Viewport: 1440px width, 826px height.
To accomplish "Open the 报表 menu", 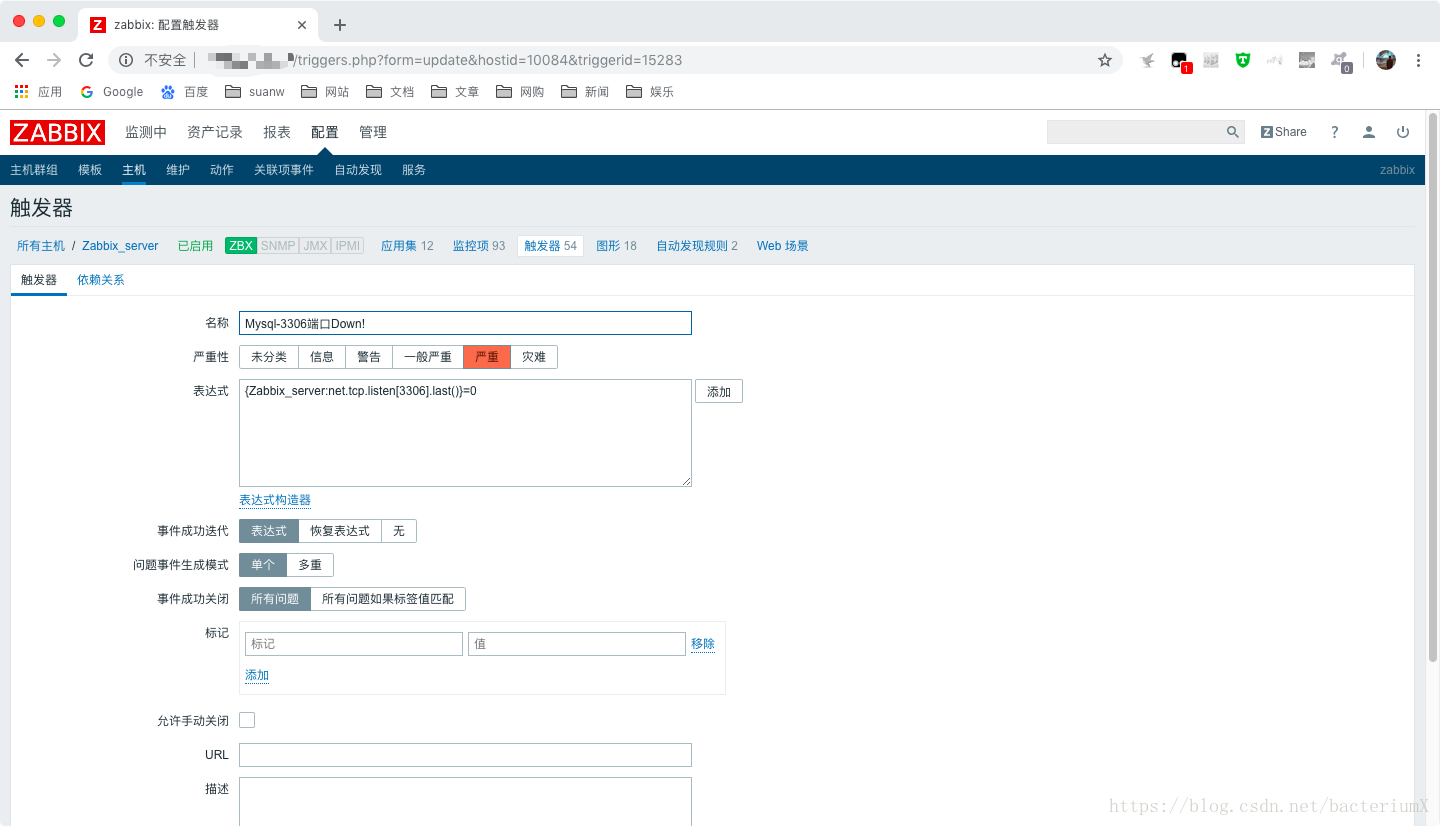I will 277,132.
